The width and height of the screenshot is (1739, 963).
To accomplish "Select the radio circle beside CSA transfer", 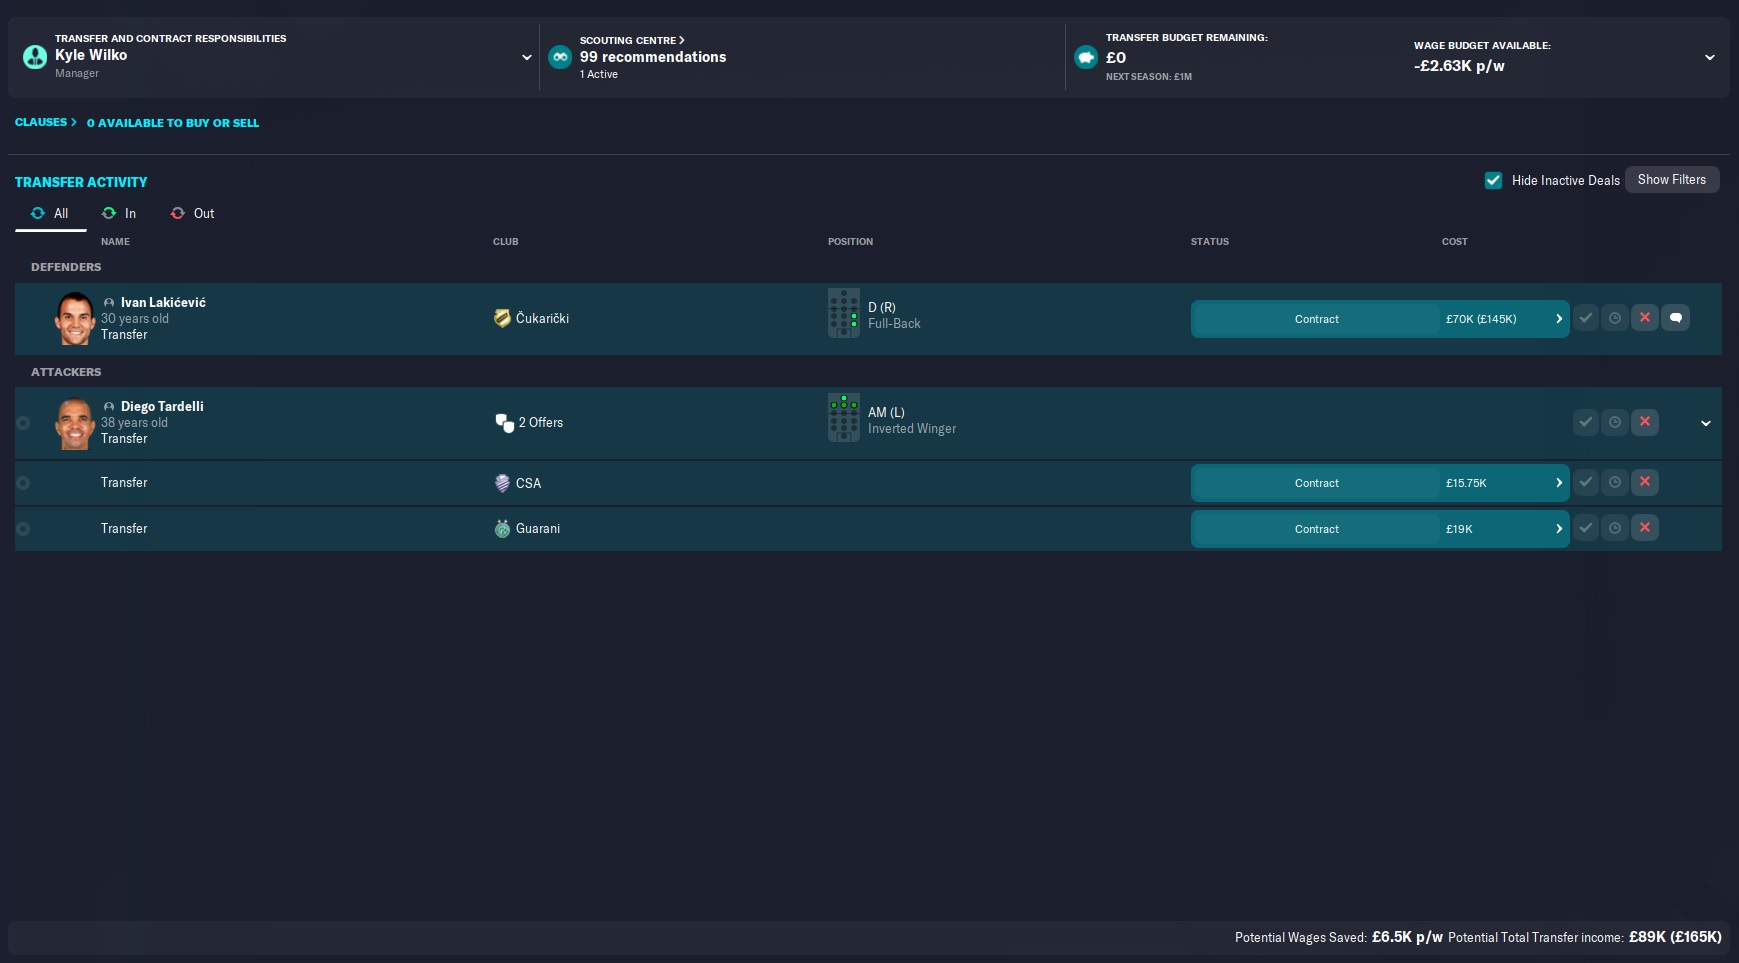I will 23,483.
